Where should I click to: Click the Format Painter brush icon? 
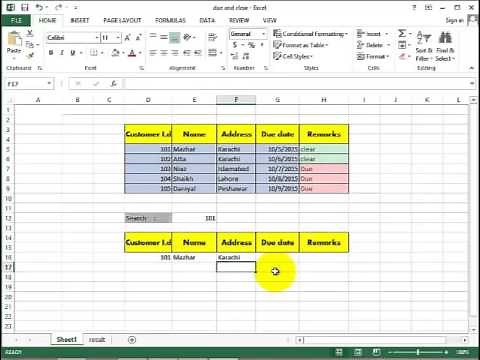pos(30,56)
